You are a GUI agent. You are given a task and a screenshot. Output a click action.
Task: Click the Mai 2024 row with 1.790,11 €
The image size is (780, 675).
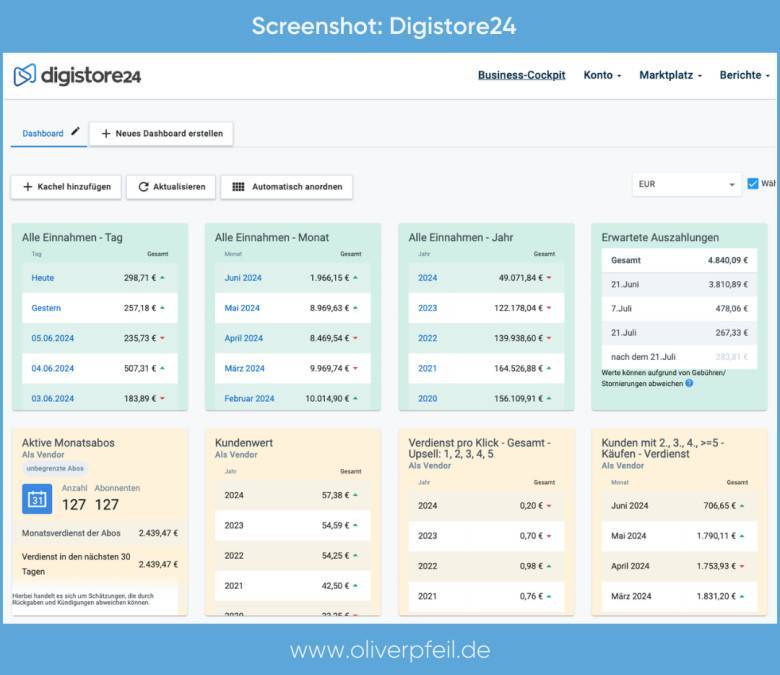pos(679,536)
